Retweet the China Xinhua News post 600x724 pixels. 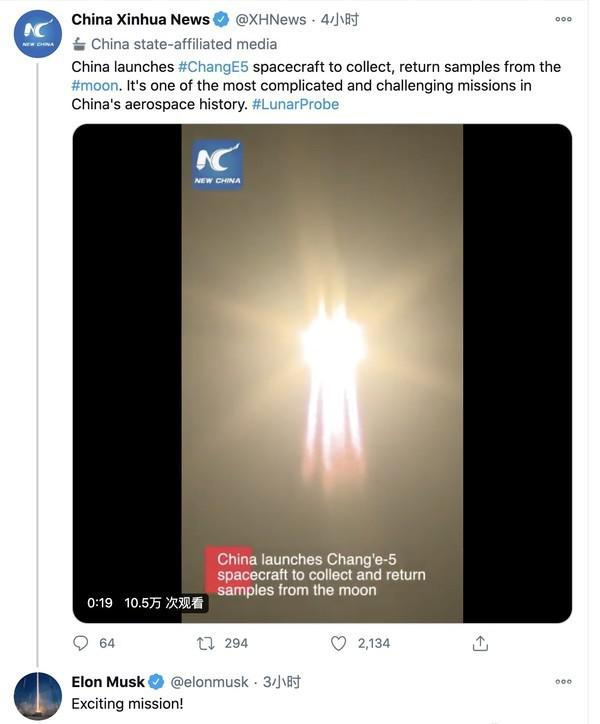(x=207, y=643)
